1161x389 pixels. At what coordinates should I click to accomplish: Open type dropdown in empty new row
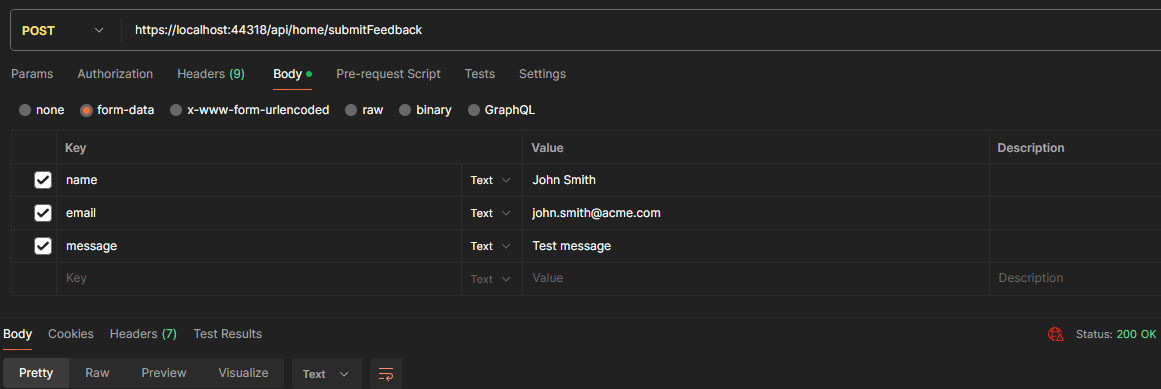point(491,279)
